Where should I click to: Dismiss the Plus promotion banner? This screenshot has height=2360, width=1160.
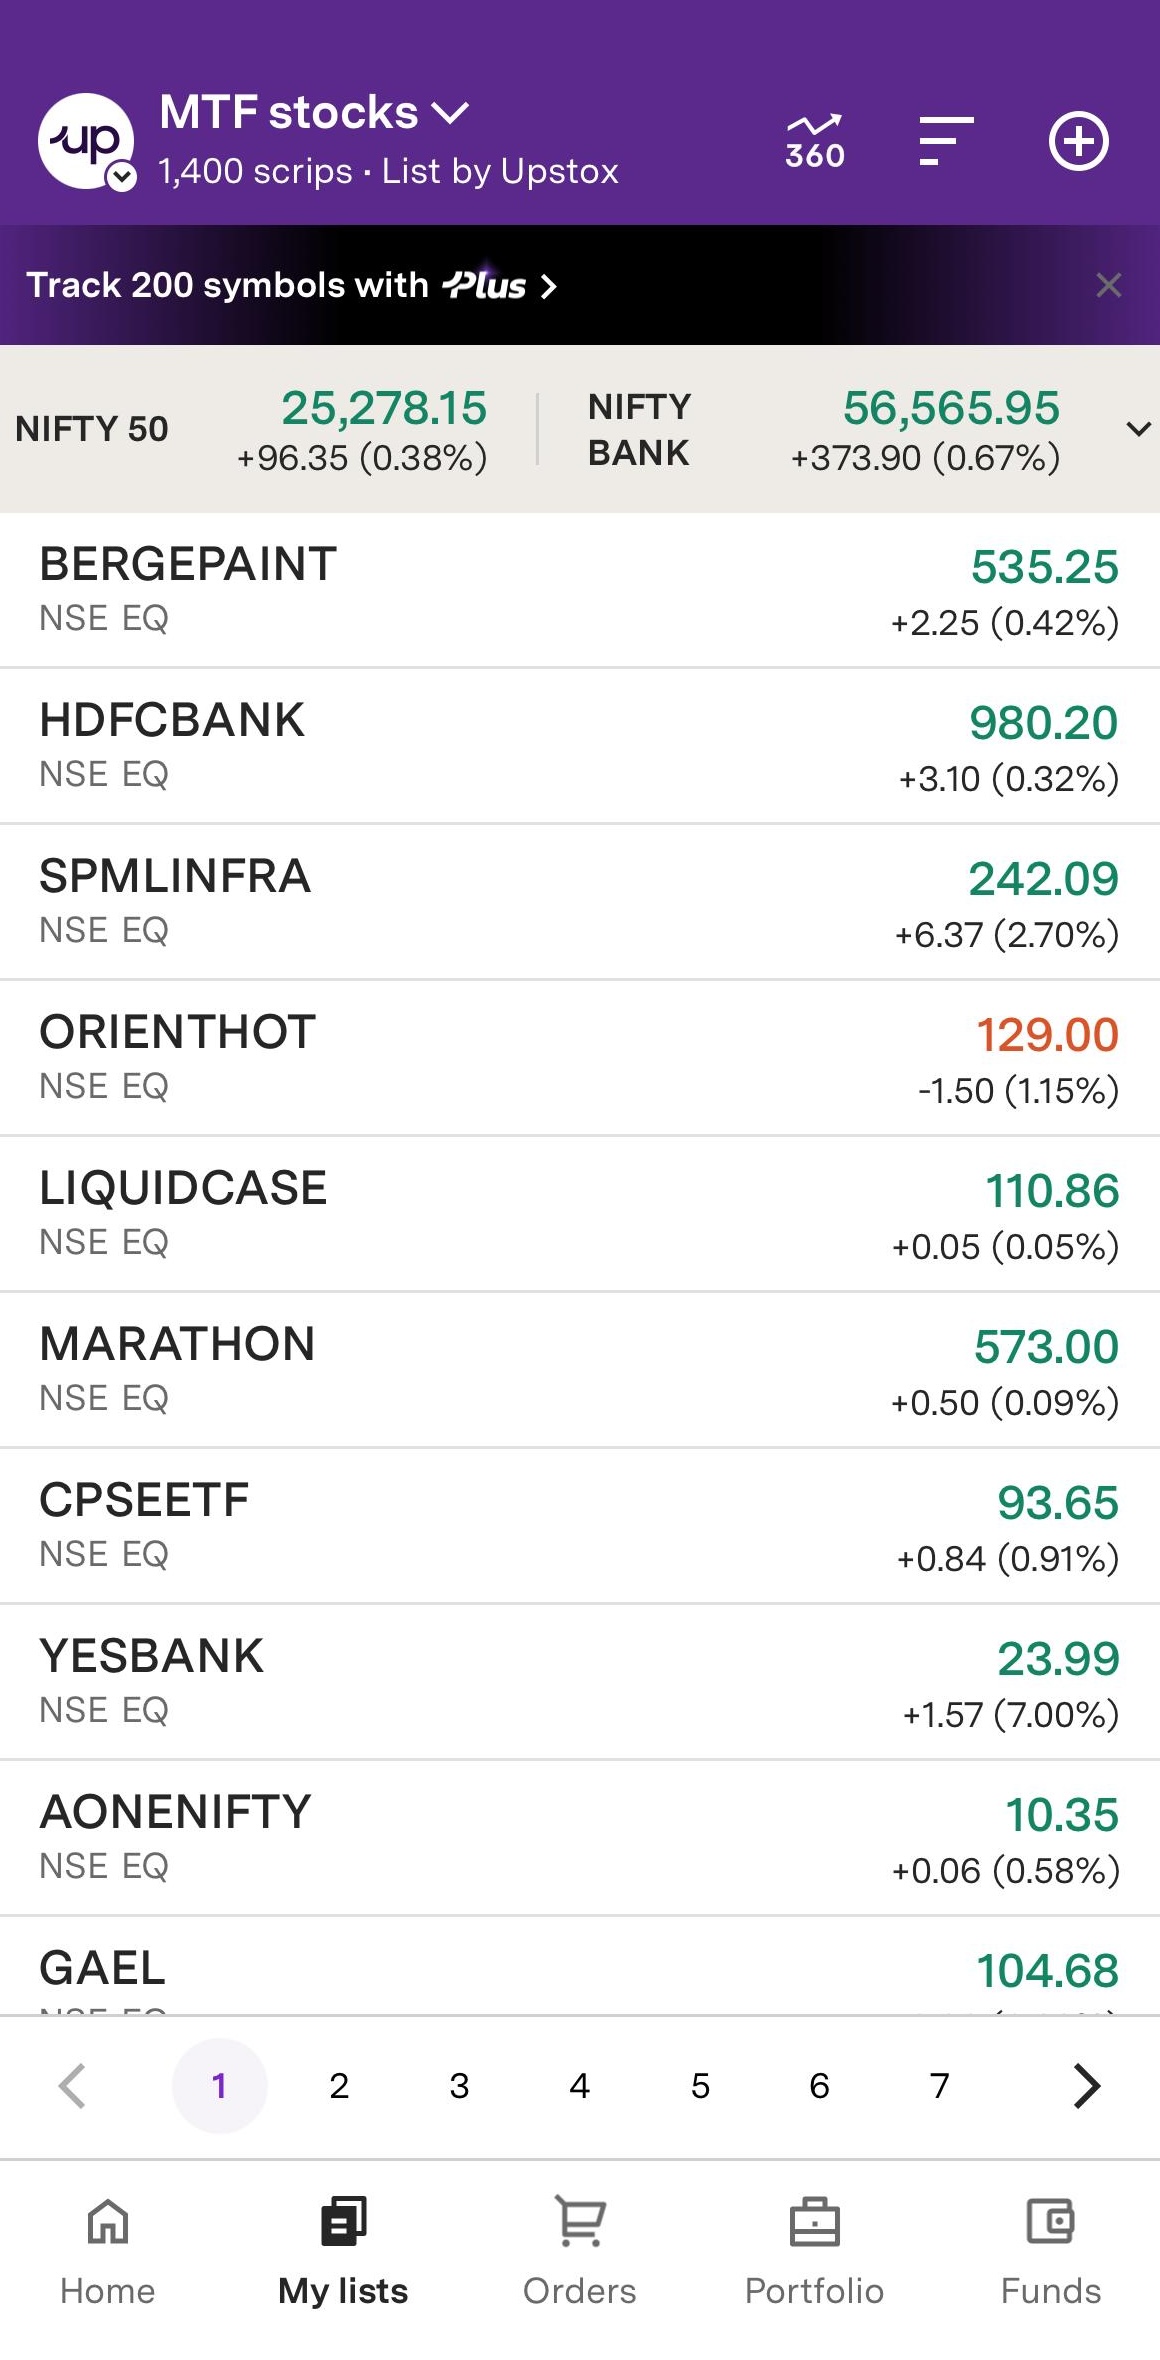(x=1108, y=285)
